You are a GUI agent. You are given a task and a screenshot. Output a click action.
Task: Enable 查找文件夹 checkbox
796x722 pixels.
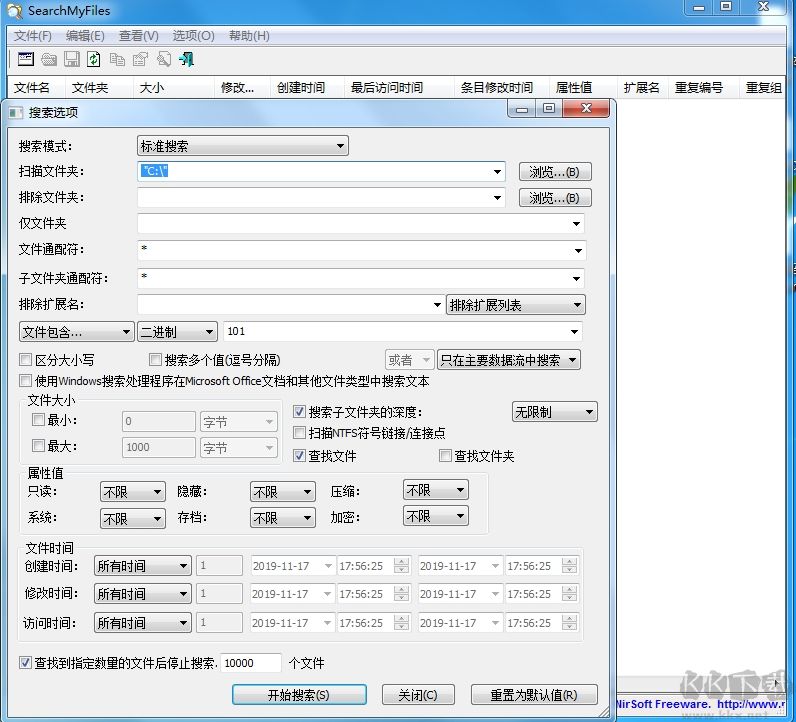click(x=445, y=455)
